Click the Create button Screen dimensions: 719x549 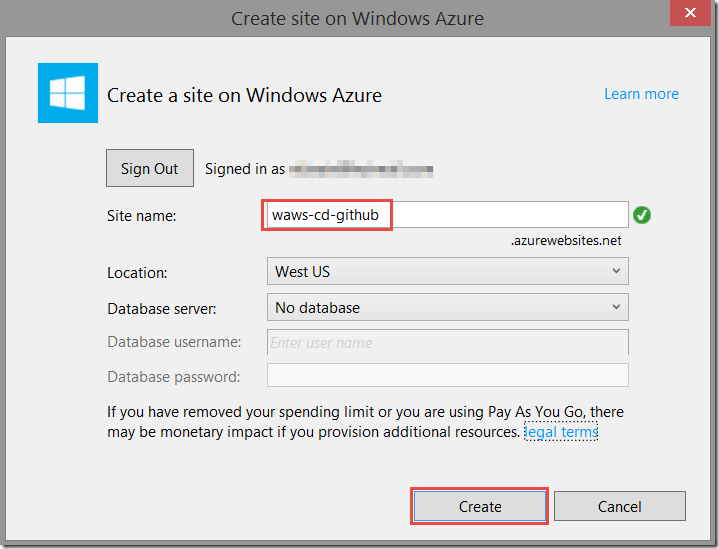(x=480, y=506)
